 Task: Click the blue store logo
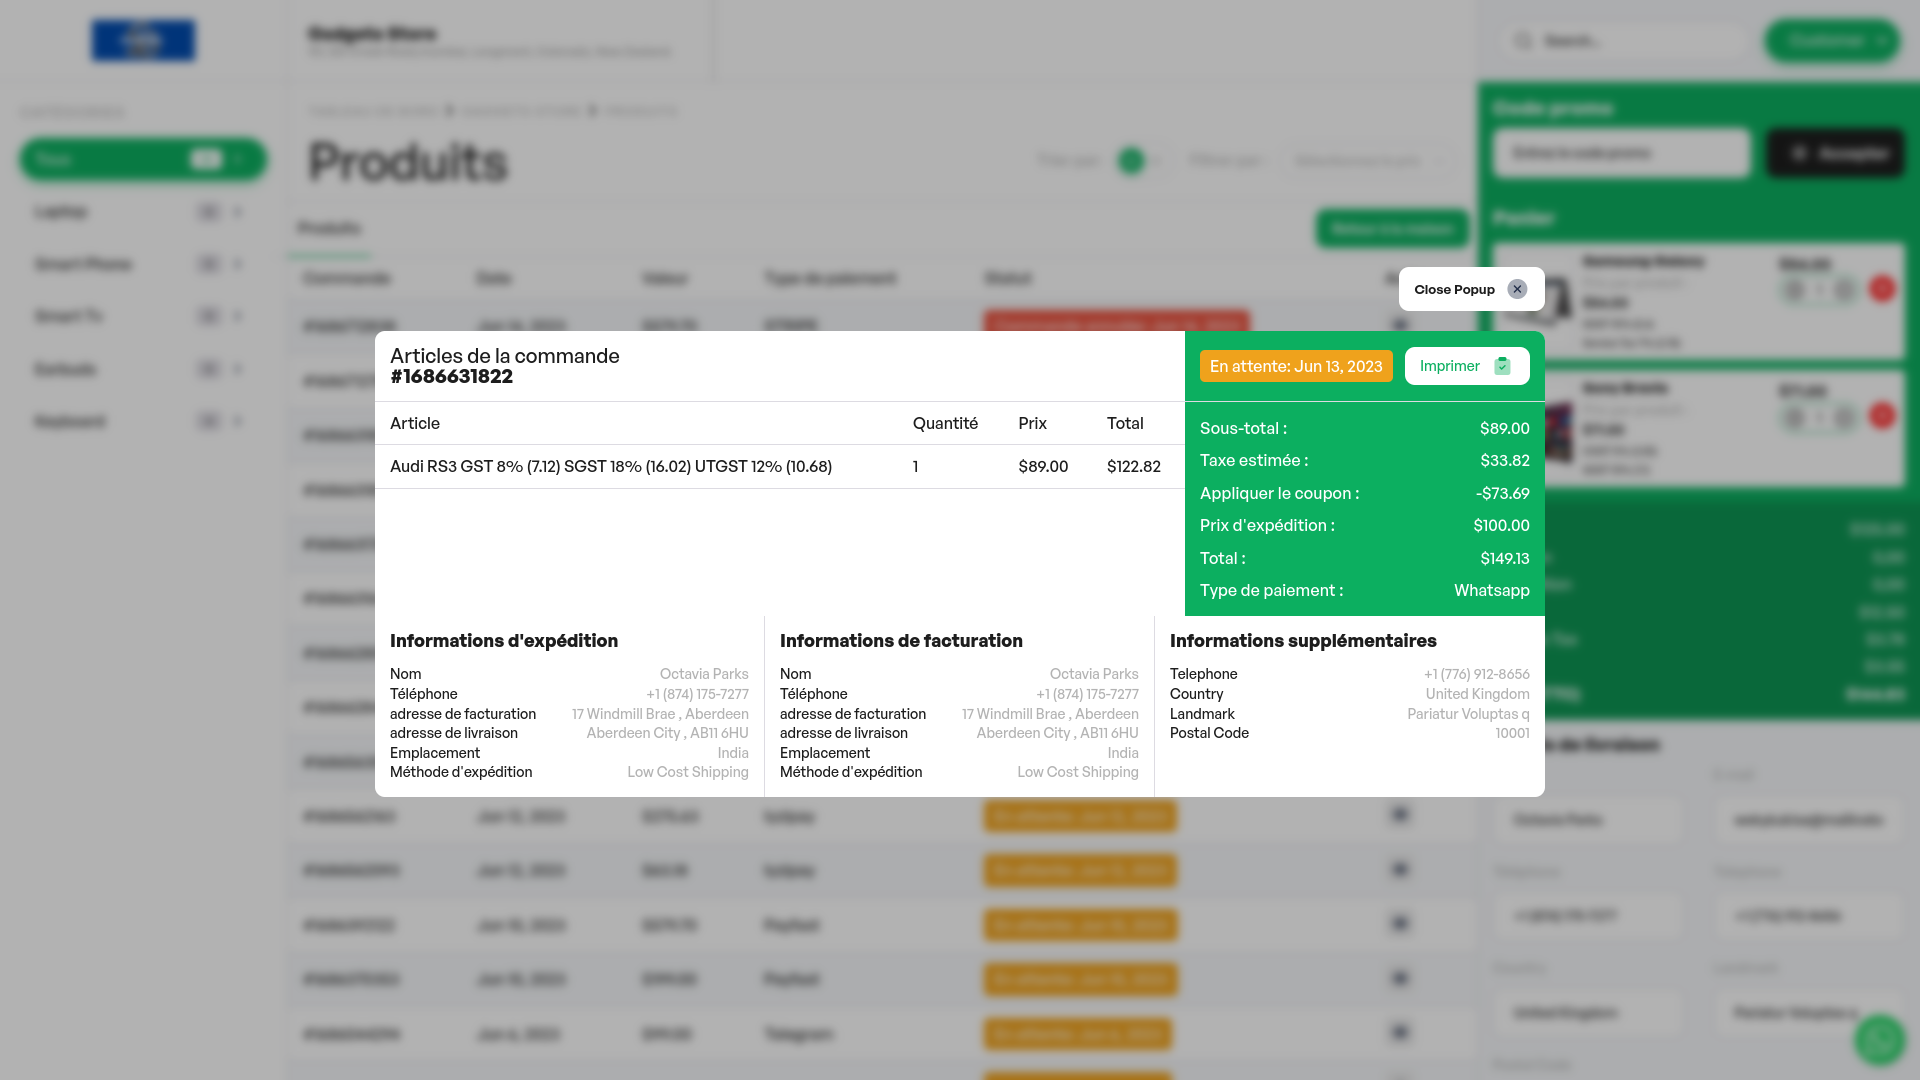point(143,41)
